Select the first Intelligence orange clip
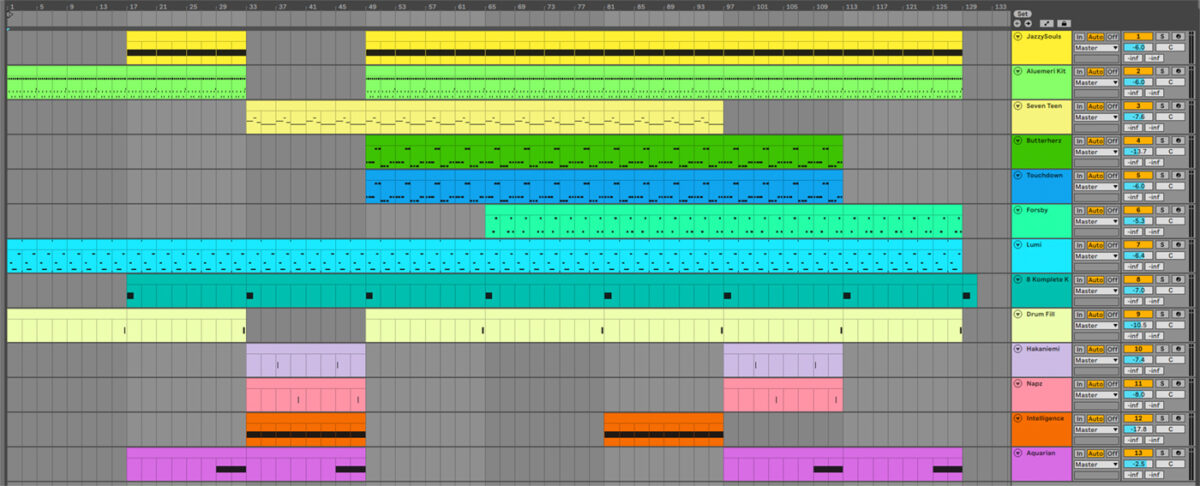Image resolution: width=1200 pixels, height=486 pixels. click(305, 429)
